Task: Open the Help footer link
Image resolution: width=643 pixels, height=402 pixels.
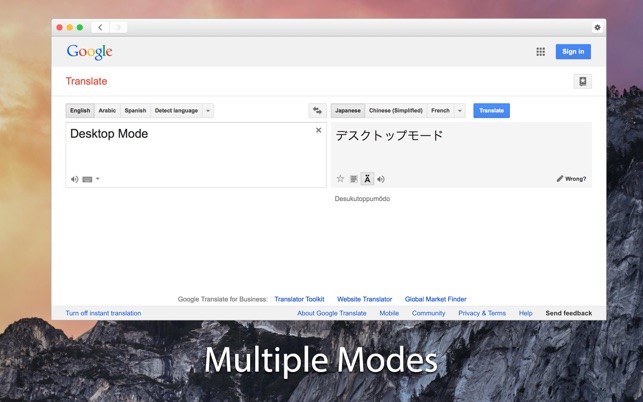Action: click(526, 313)
